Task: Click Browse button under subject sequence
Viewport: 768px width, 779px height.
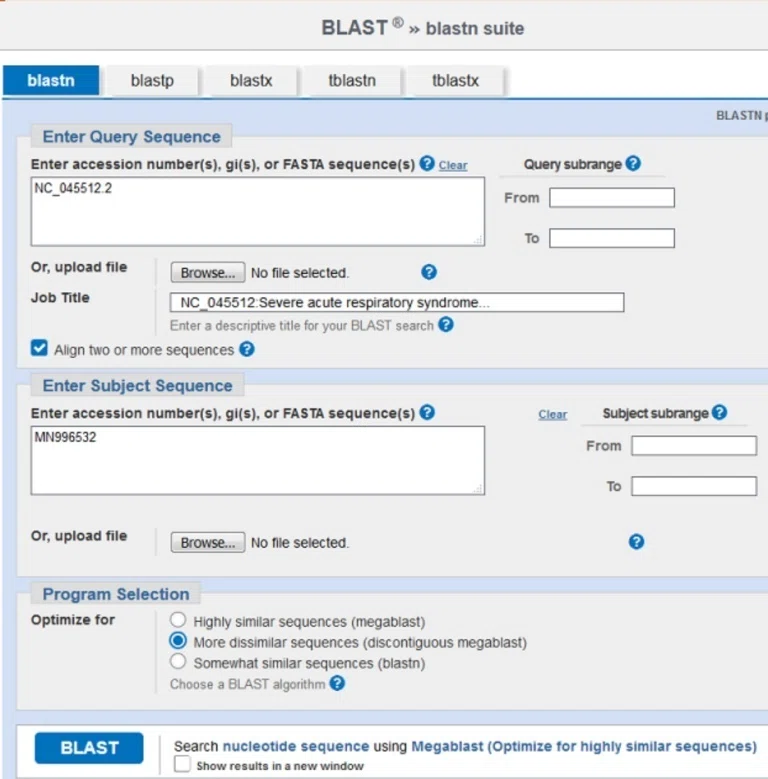Action: (208, 543)
